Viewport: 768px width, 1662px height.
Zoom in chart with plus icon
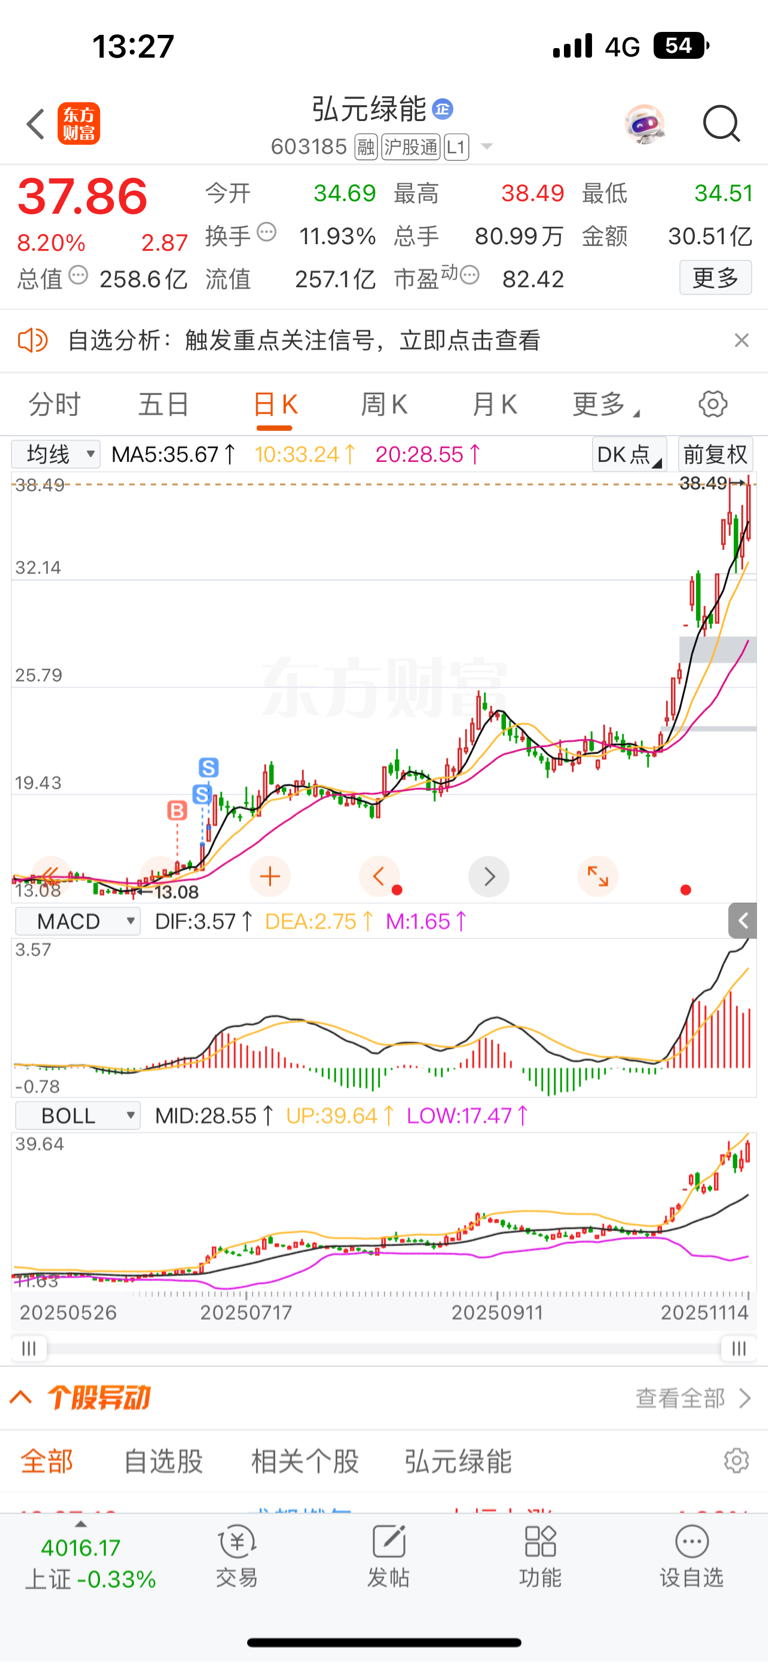[x=269, y=877]
